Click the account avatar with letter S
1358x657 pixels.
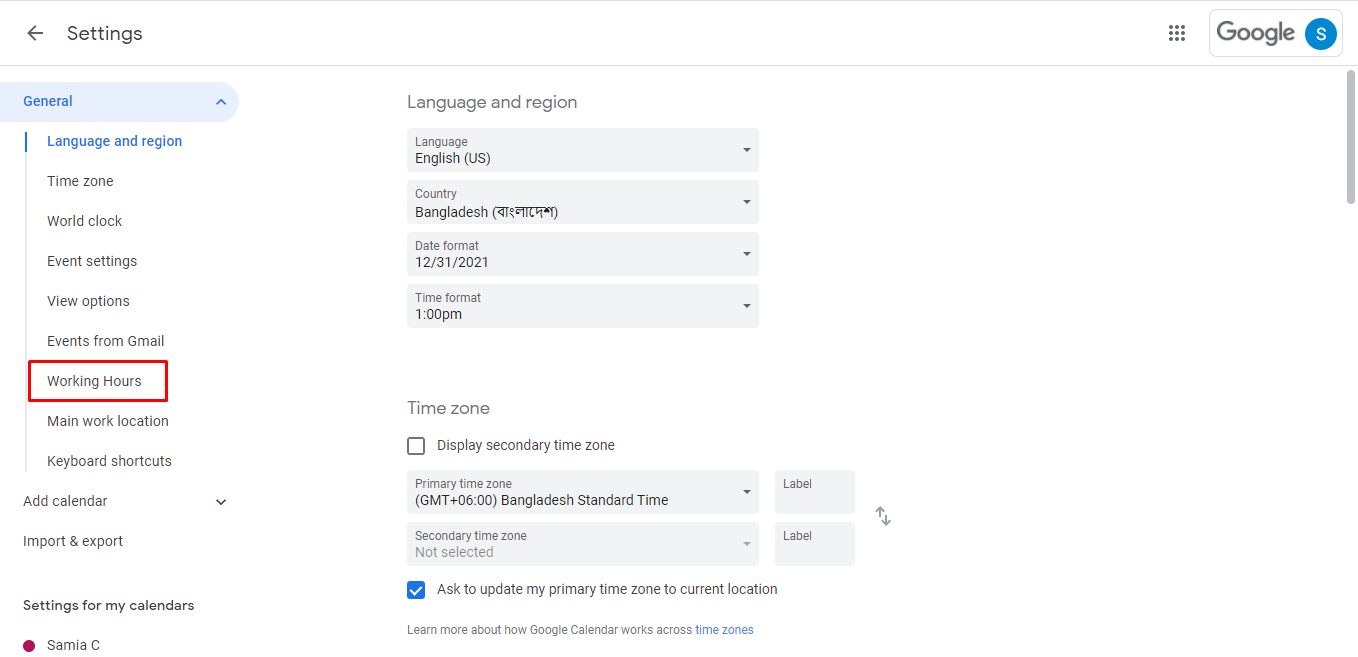1320,33
